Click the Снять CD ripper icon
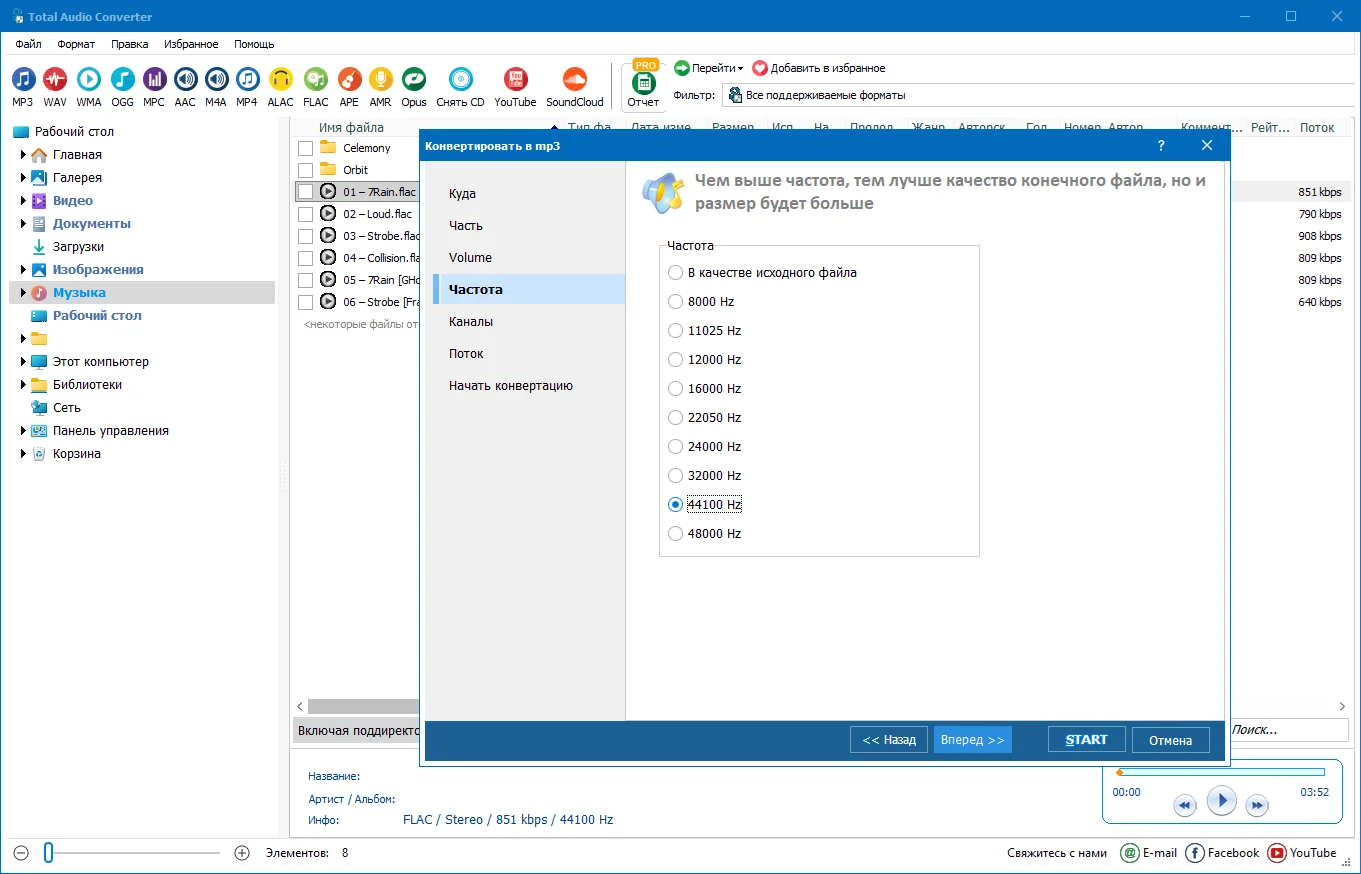Viewport: 1361px width, 874px height. coord(460,81)
